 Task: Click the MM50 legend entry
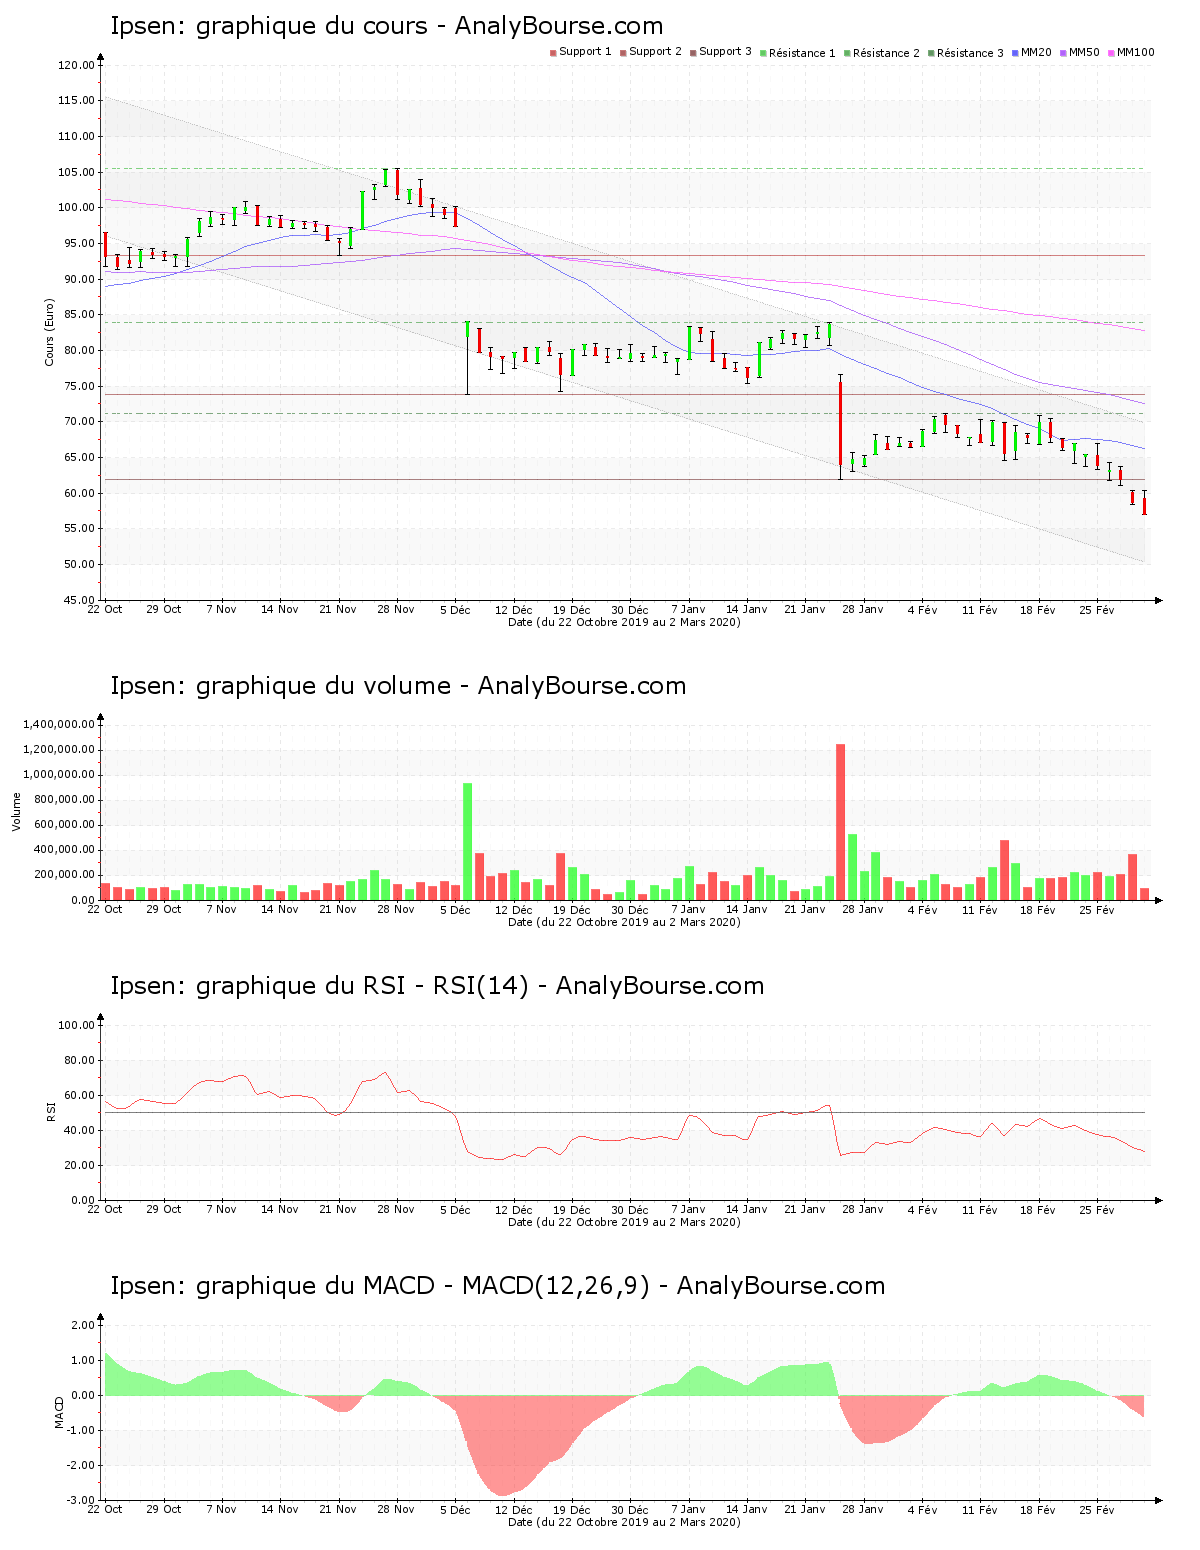(1080, 52)
